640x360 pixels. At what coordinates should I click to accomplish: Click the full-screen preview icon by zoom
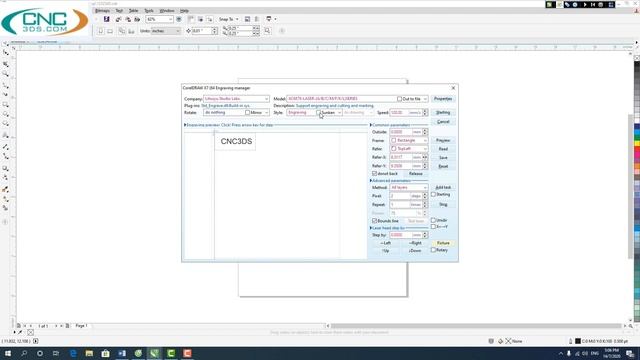click(x=179, y=19)
